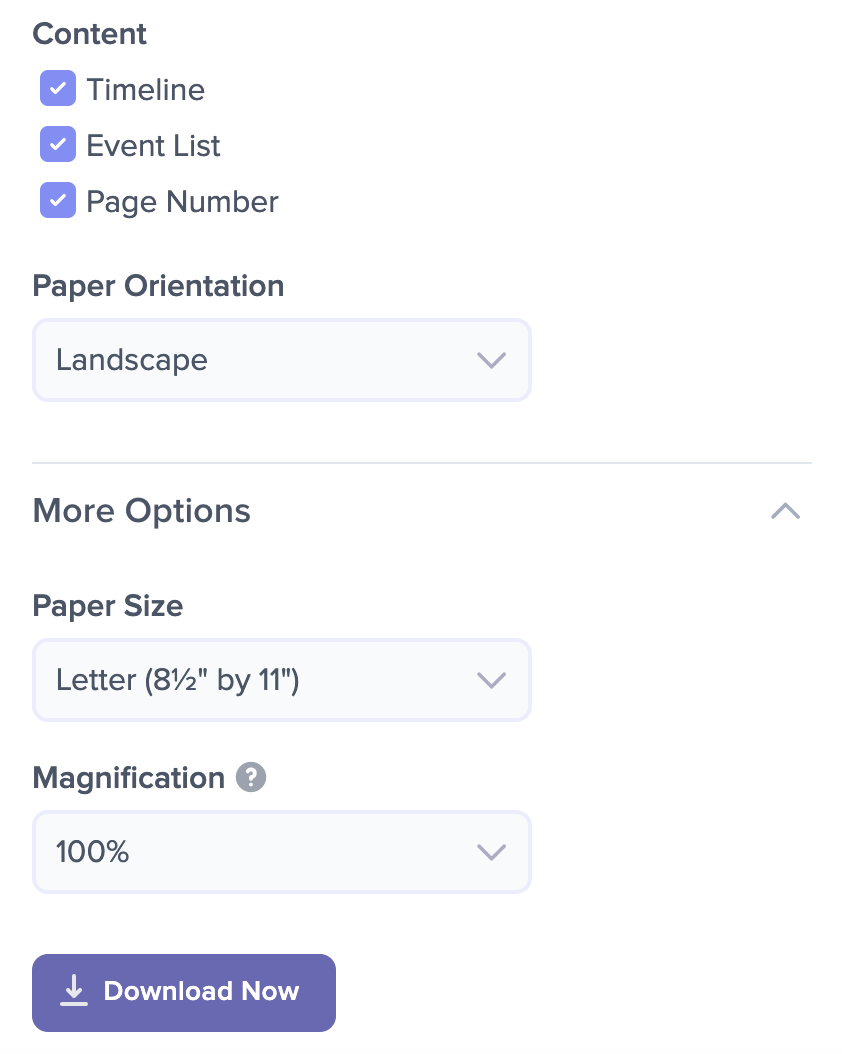Uncheck the Timeline checkbox

58,88
